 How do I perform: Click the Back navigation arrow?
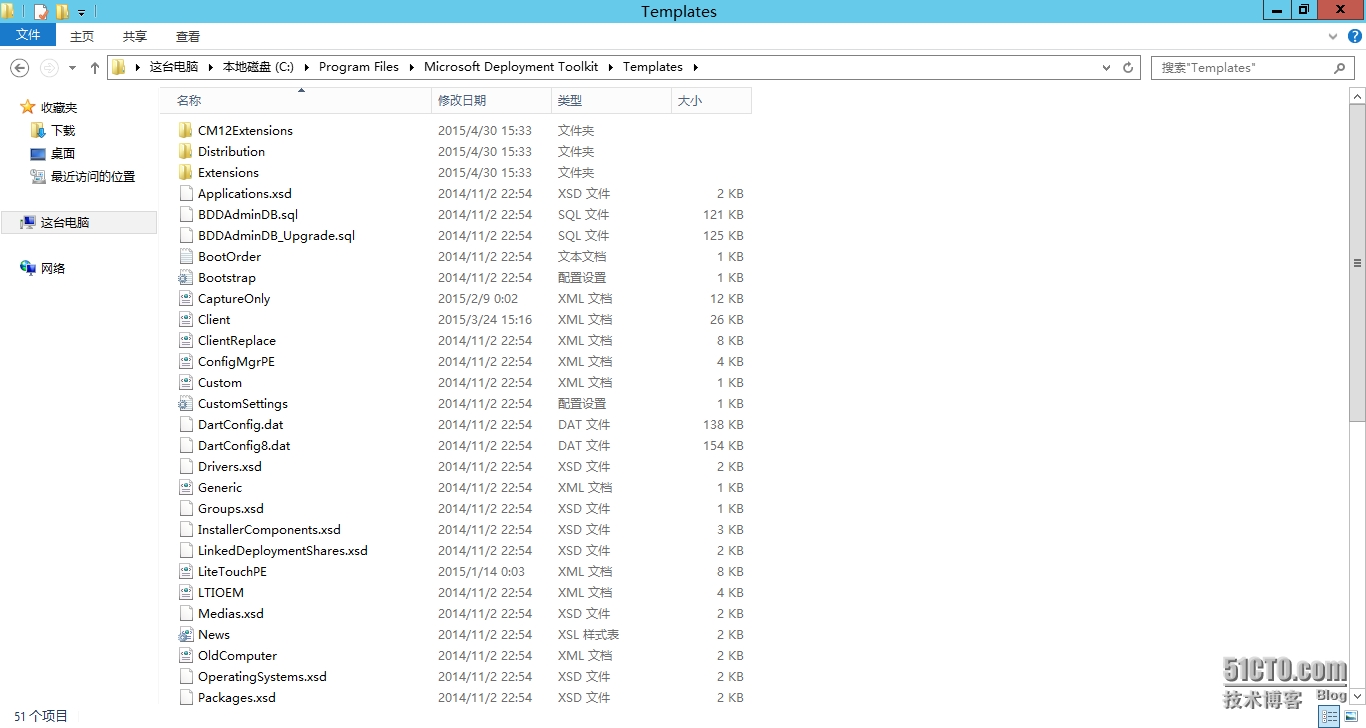coord(19,68)
